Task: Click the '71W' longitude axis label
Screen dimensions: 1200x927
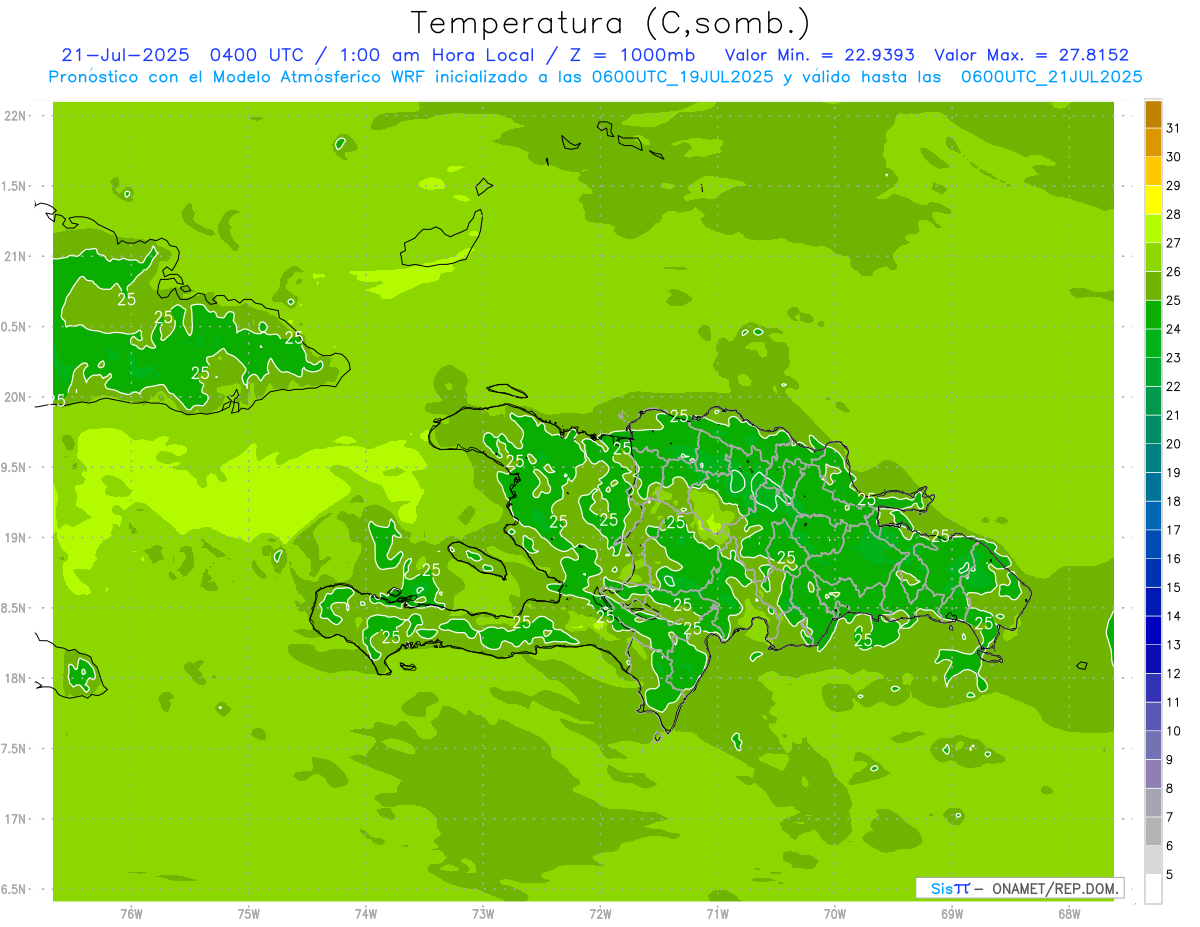Action: coord(717,914)
